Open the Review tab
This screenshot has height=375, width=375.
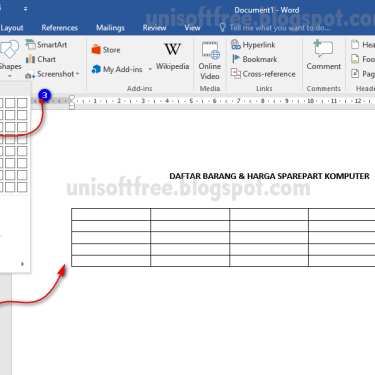[x=154, y=28]
